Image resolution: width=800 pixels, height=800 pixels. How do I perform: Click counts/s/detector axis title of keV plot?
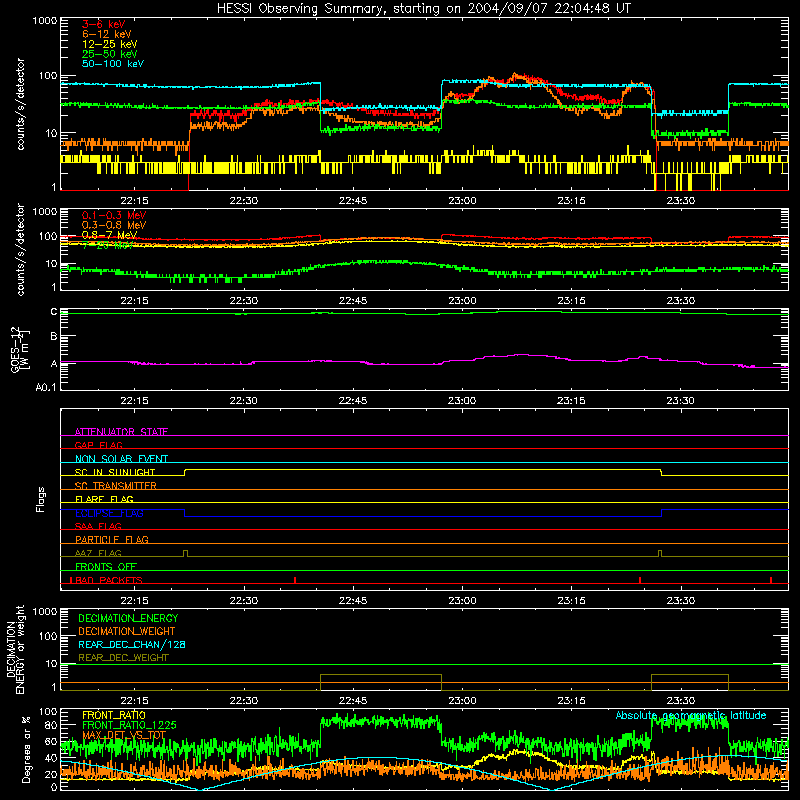[x=20, y=104]
